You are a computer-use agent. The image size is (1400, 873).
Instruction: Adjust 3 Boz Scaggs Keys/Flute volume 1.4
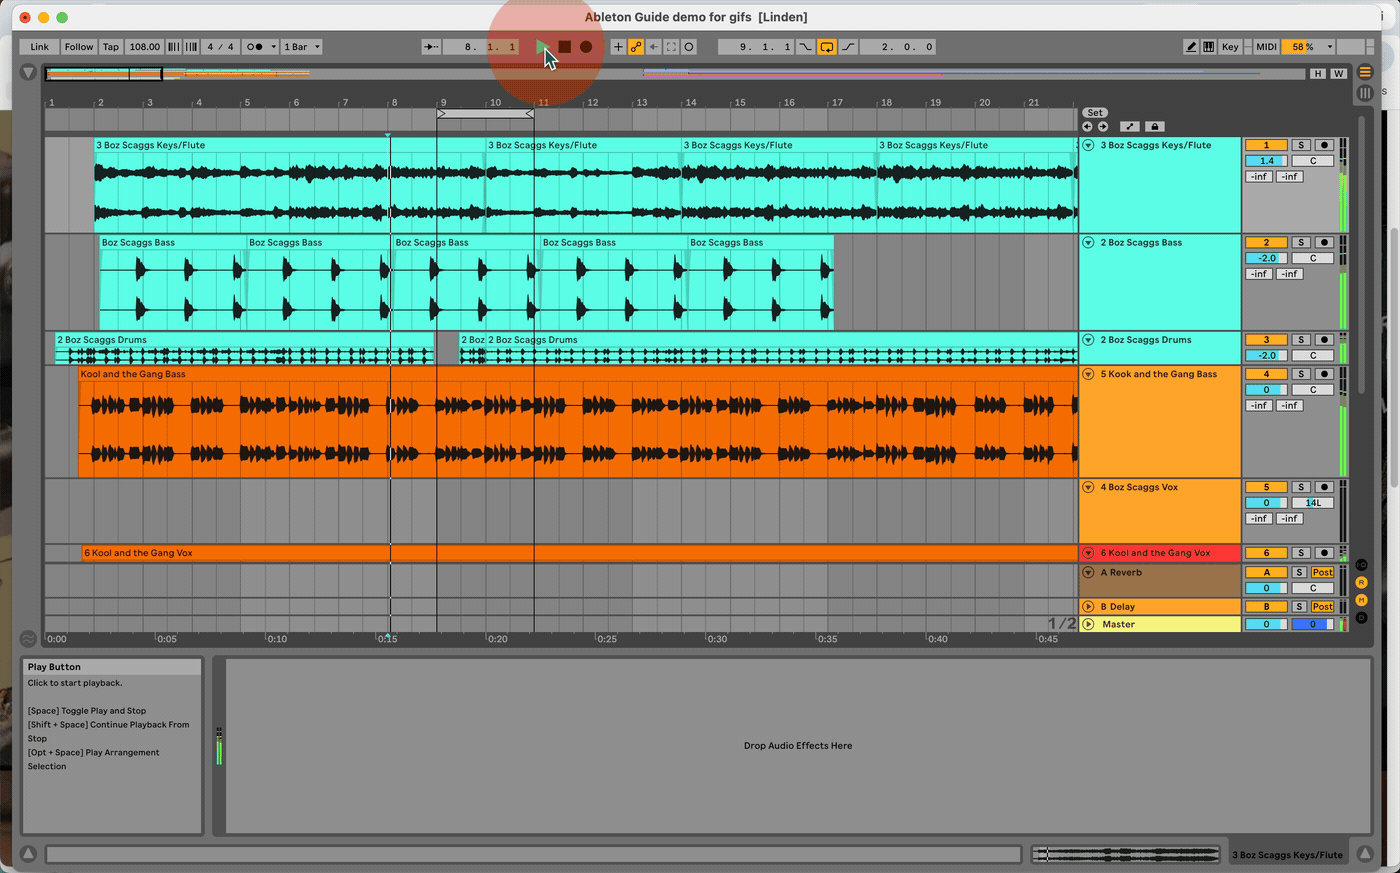1266,161
